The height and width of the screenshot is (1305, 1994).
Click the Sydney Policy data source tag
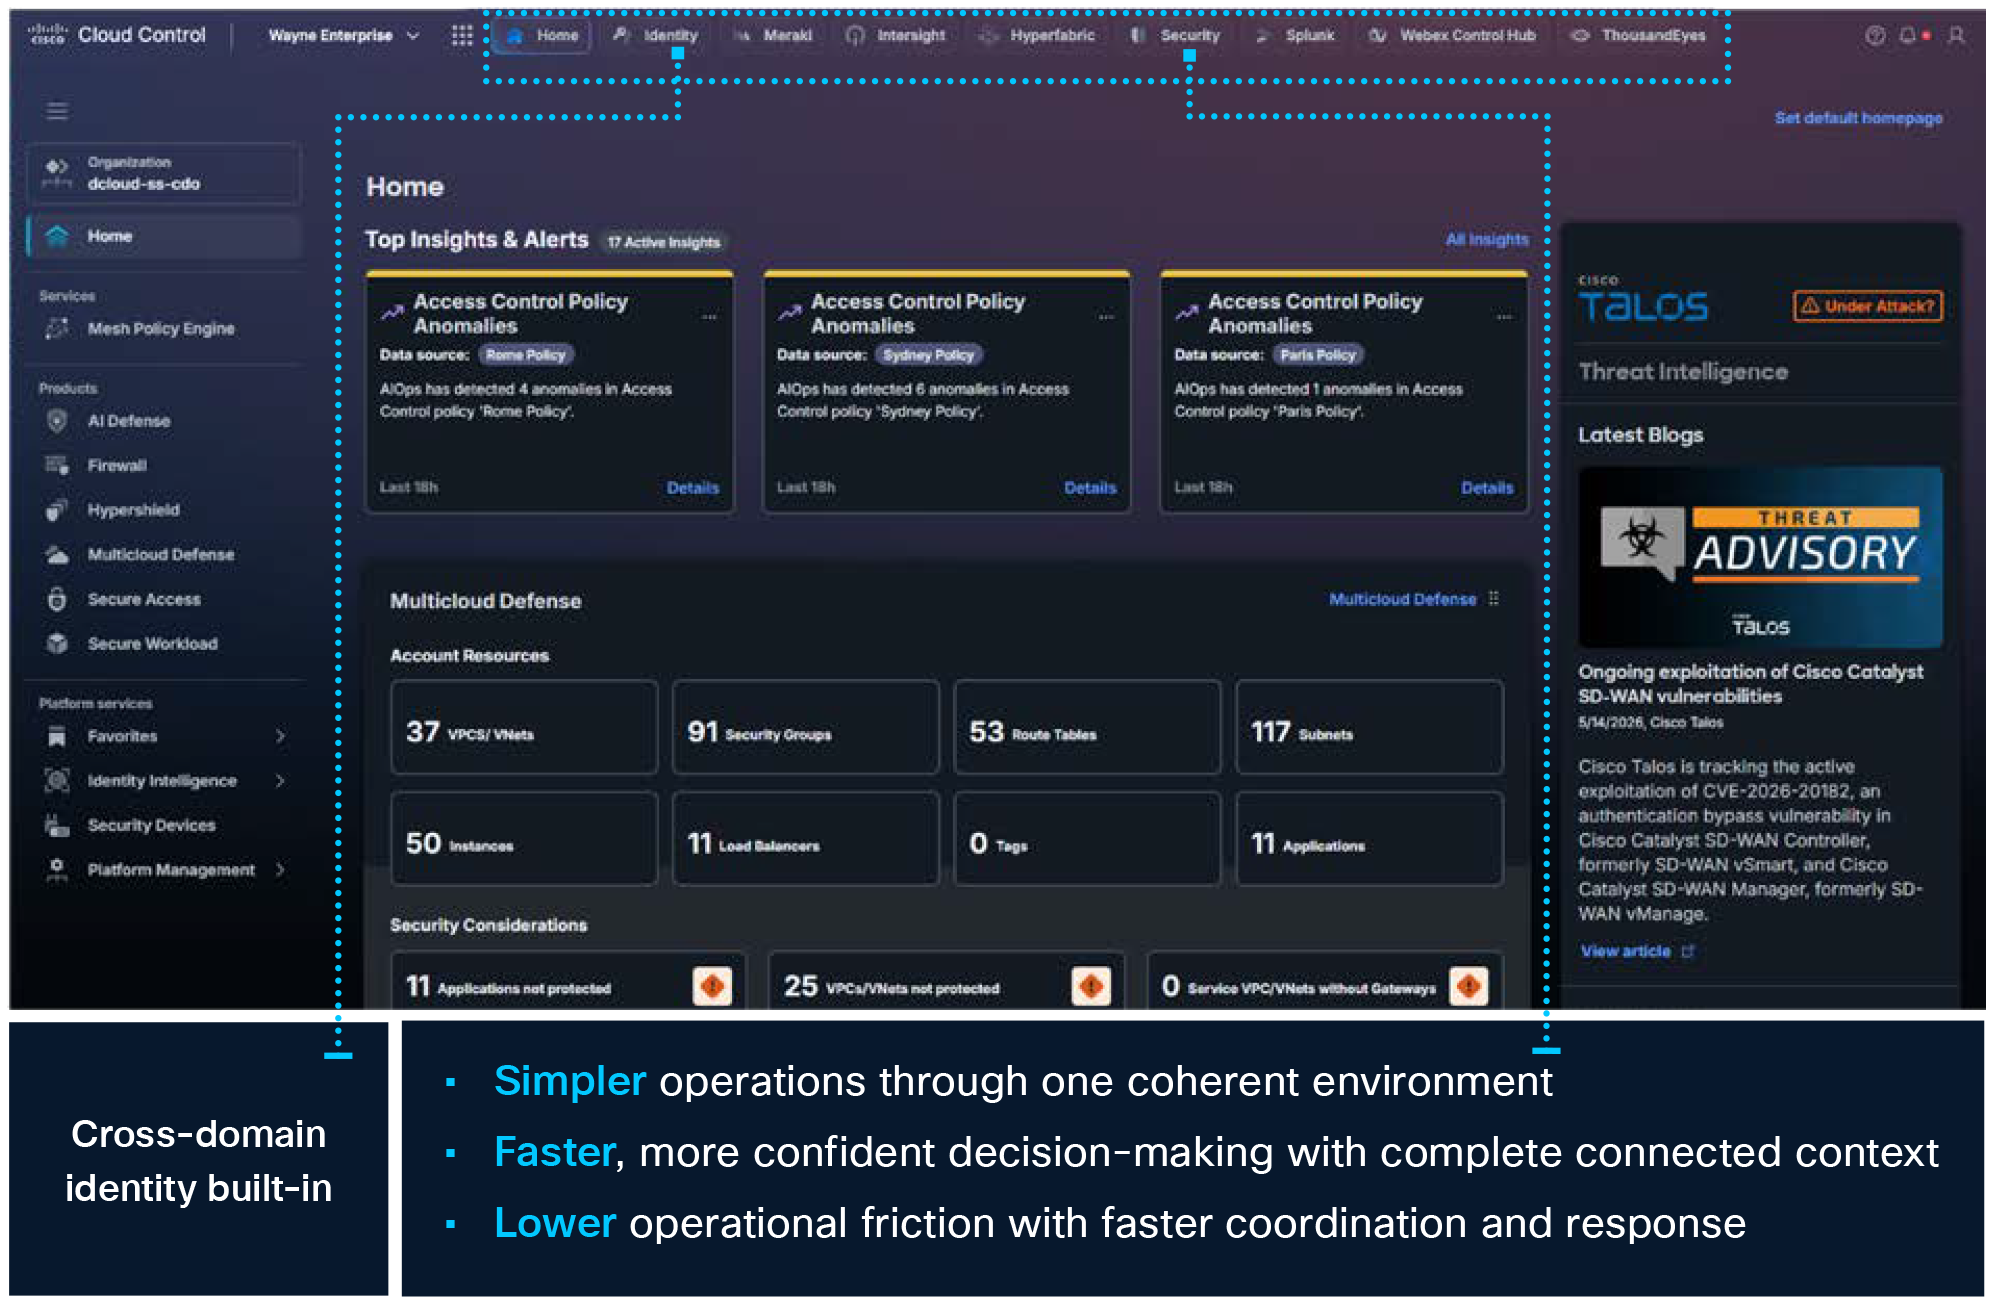[x=929, y=355]
